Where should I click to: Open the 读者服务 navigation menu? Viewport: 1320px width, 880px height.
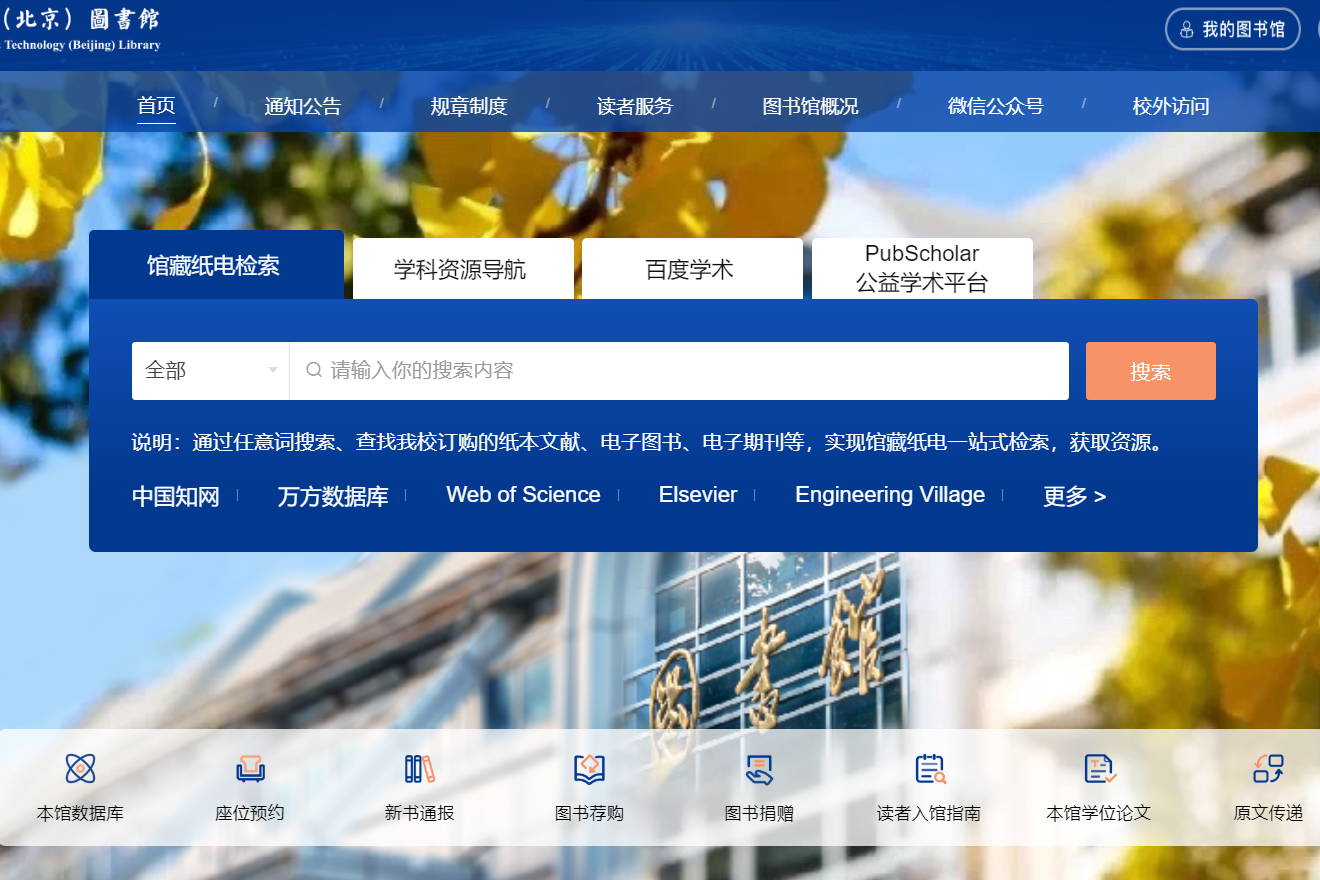(x=635, y=106)
